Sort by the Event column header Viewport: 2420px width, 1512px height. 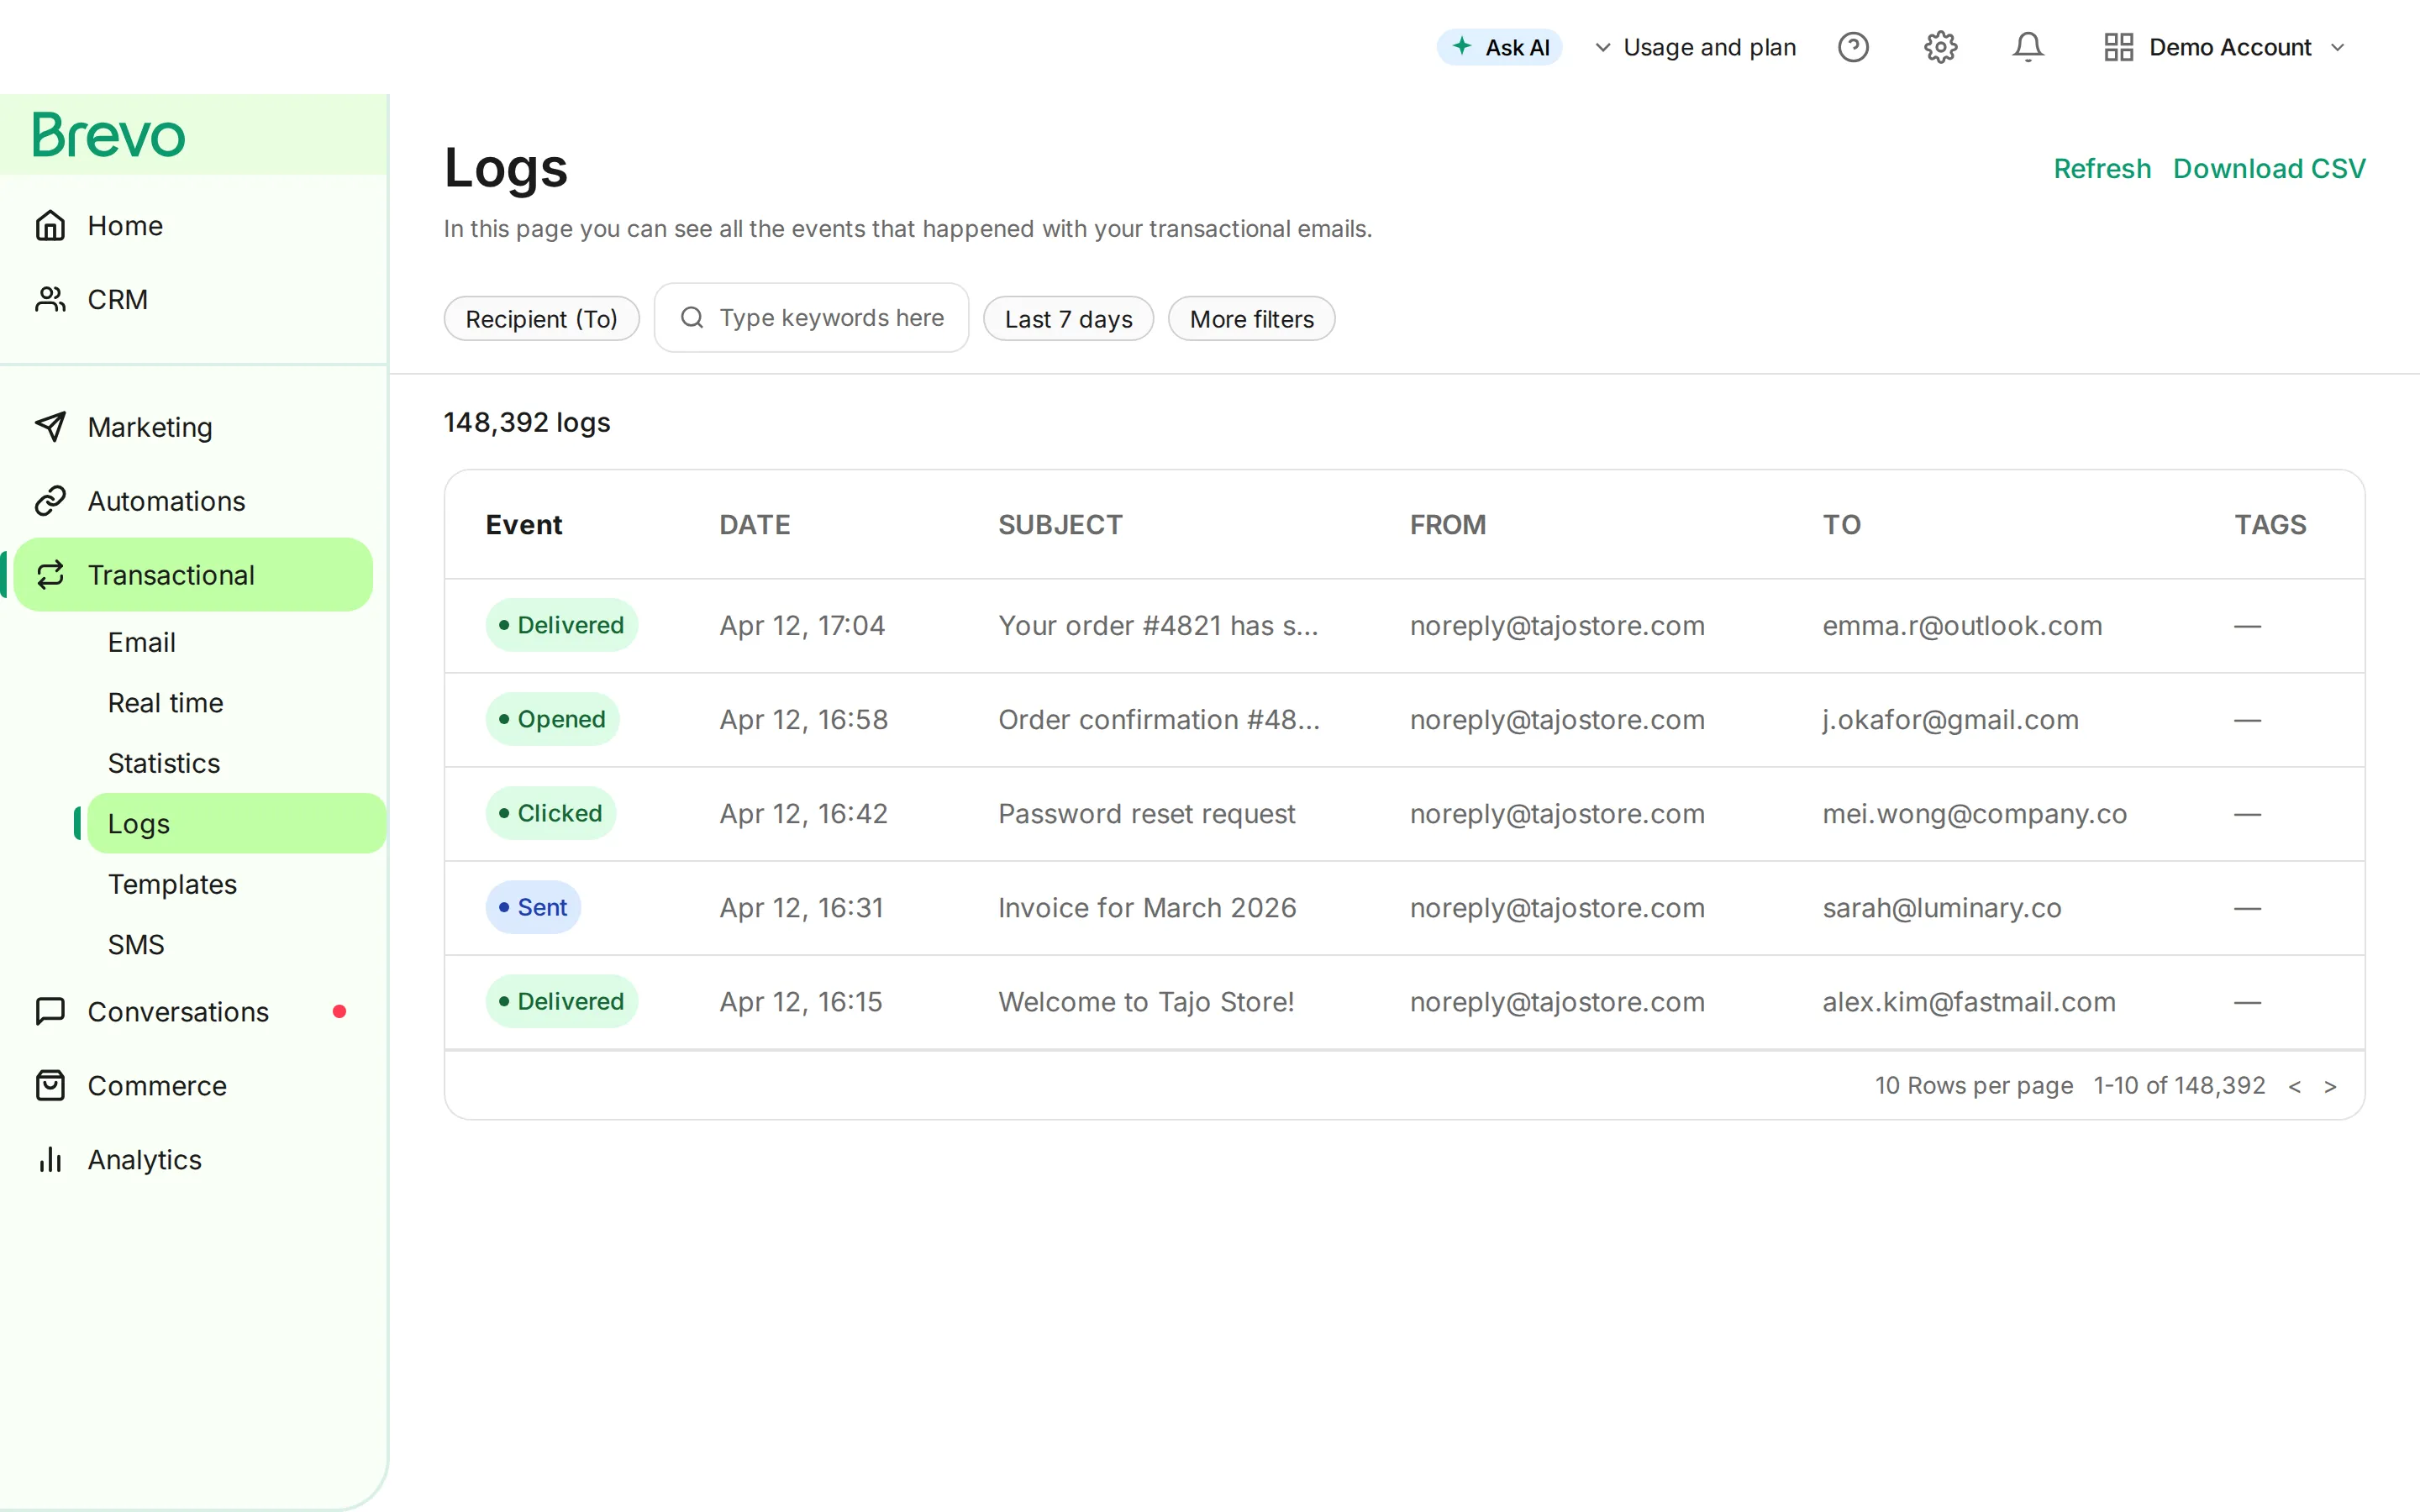pyautogui.click(x=524, y=524)
